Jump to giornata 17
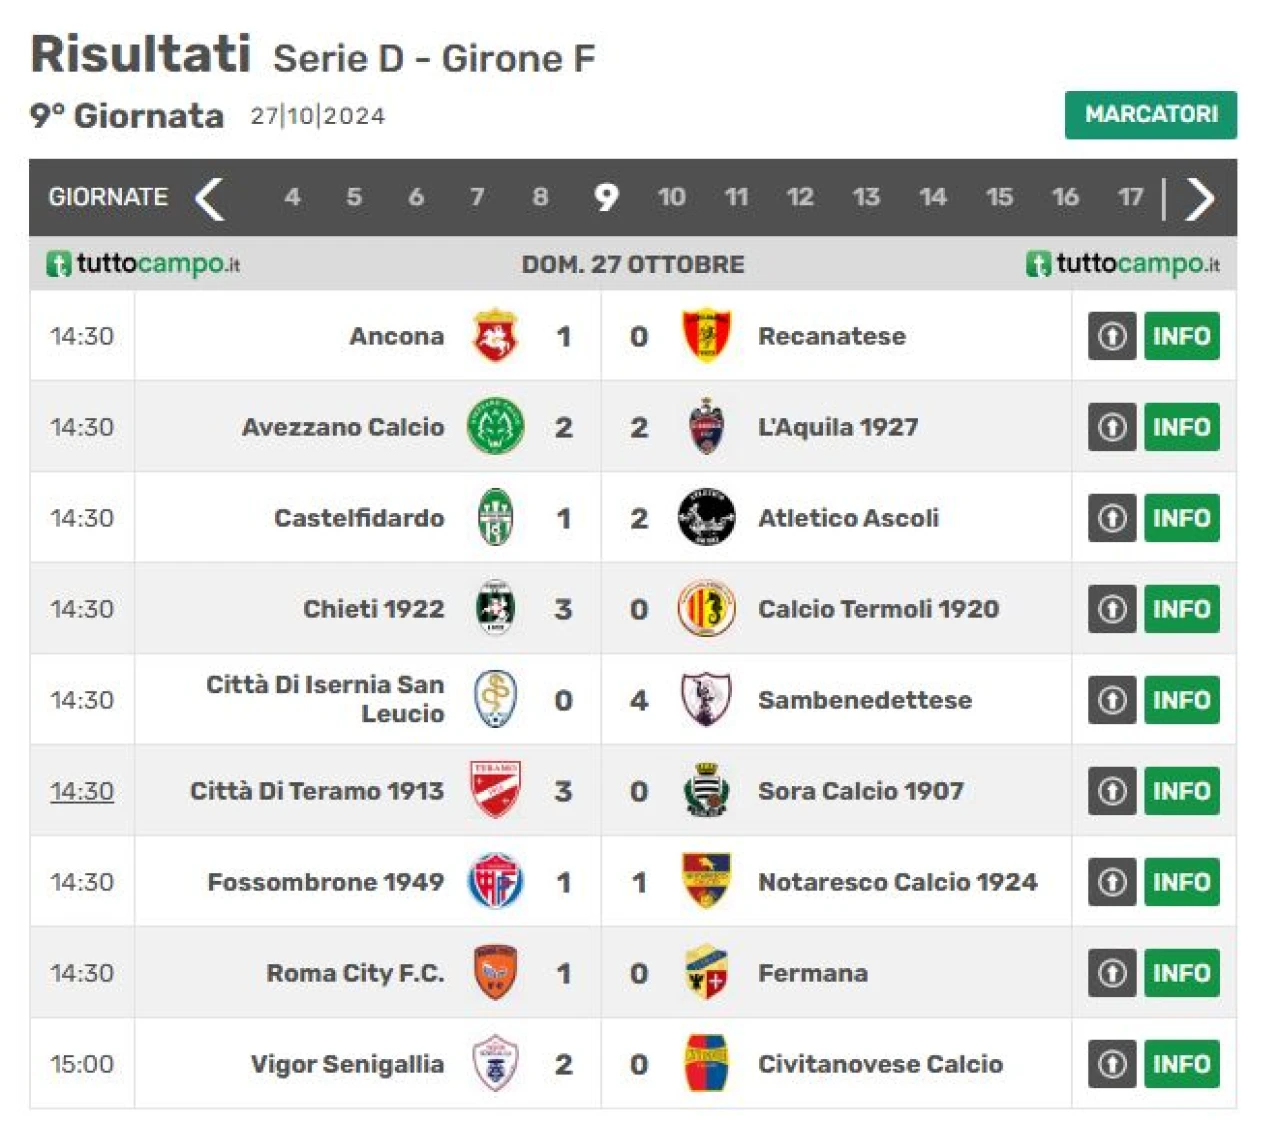Image resolution: width=1280 pixels, height=1123 pixels. [1130, 197]
